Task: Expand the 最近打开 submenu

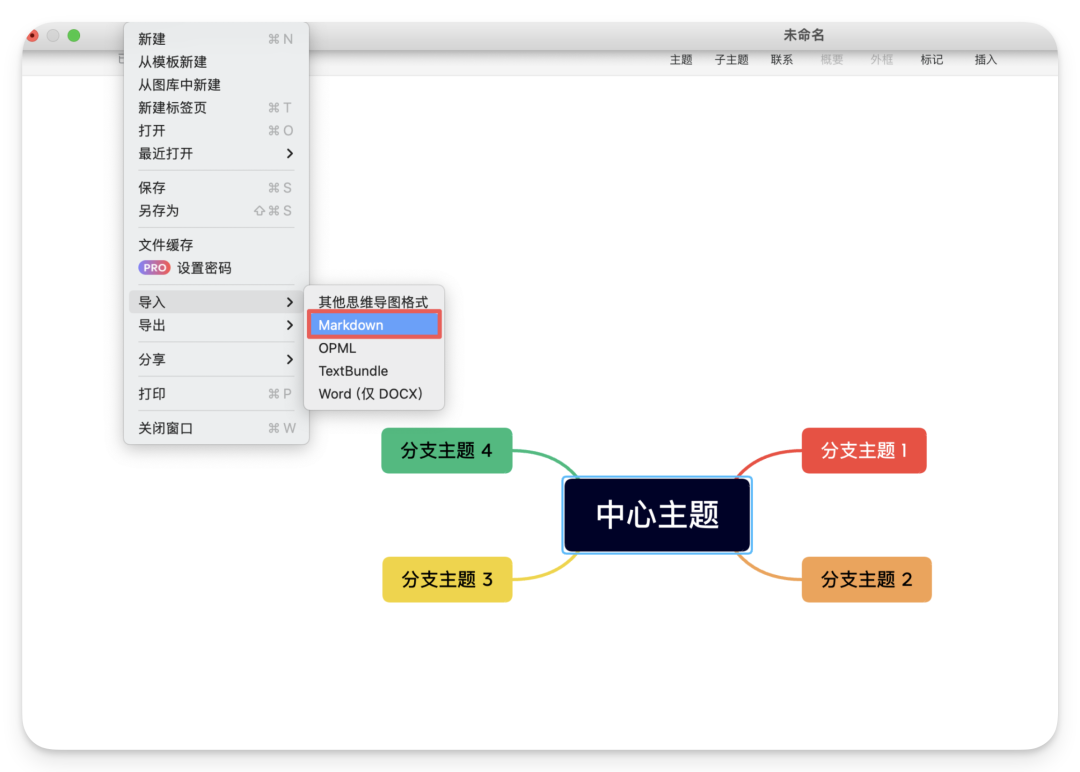Action: click(x=216, y=154)
